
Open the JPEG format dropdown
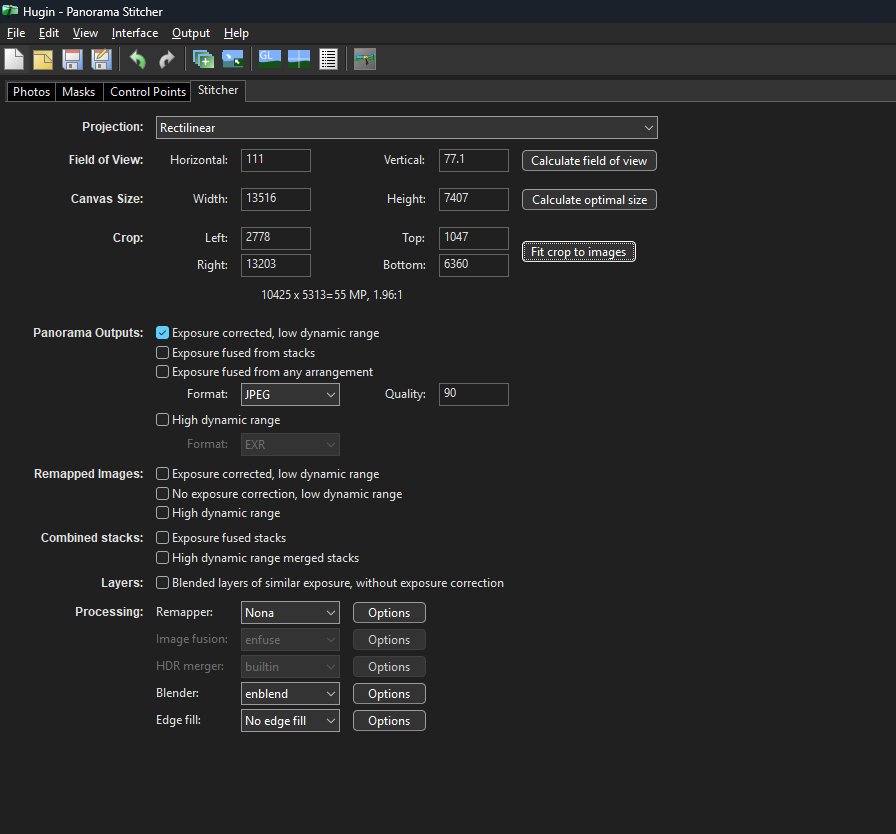coord(290,395)
